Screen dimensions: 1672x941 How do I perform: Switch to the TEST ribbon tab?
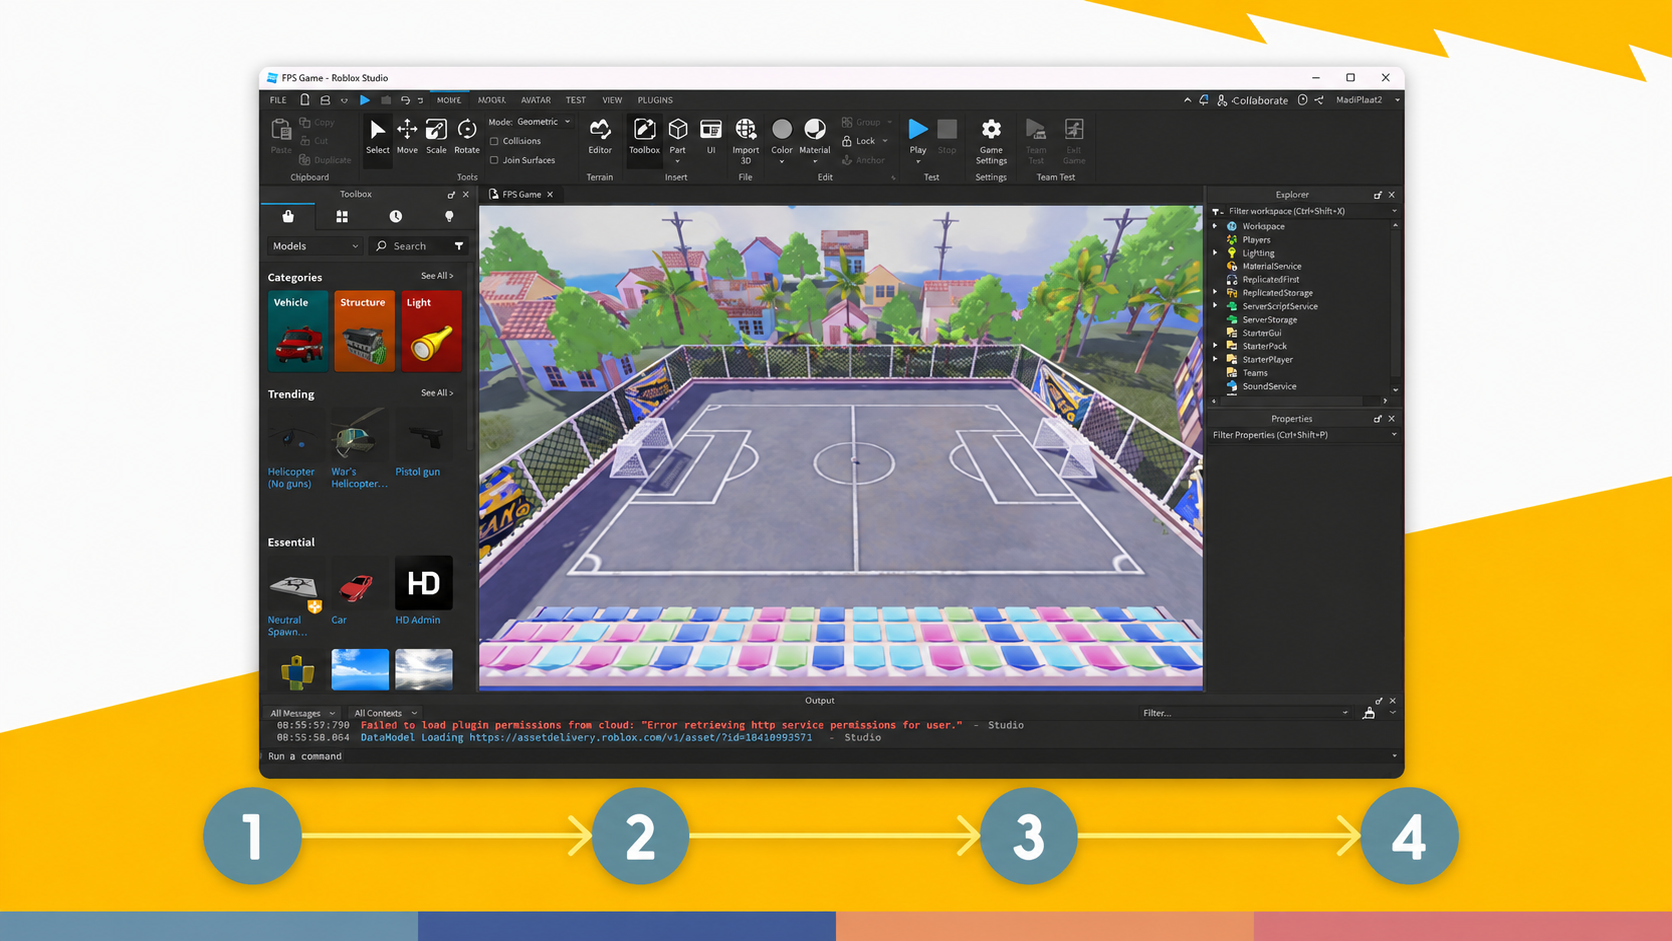576,100
